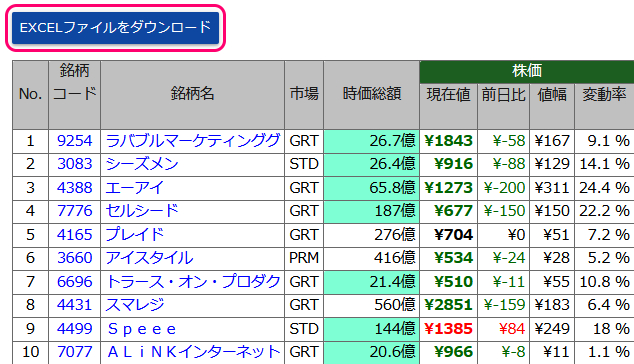Open Ｓｐｅｅｅ stock link
The width and height of the screenshot is (634, 364).
[142, 329]
